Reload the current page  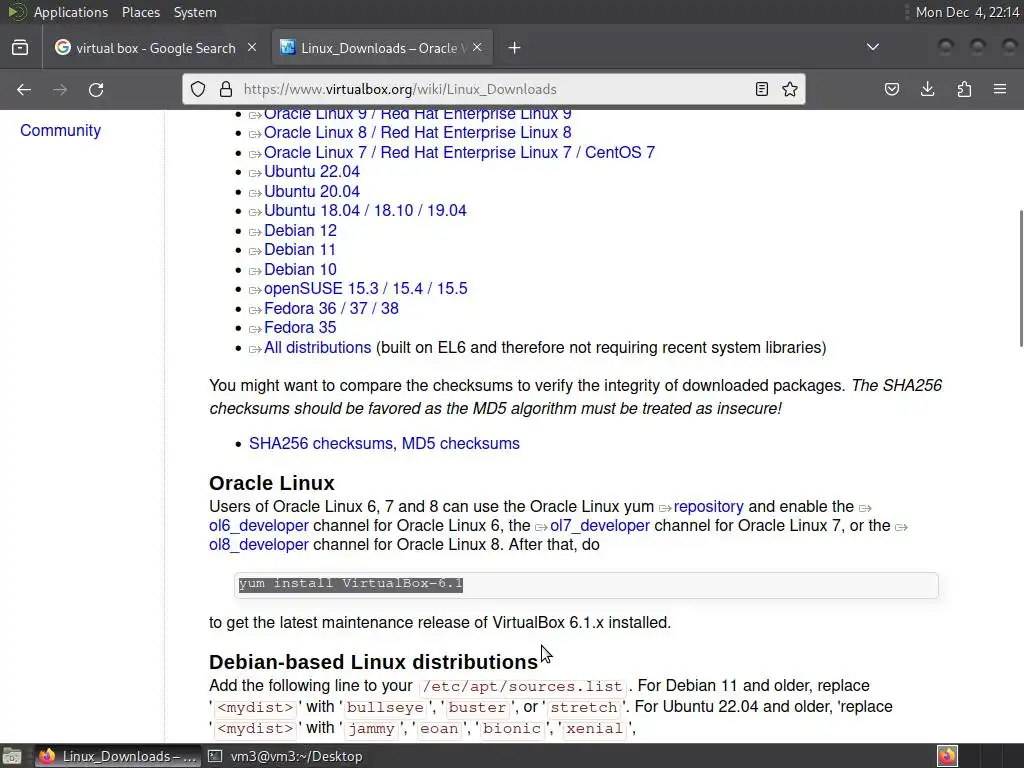[96, 89]
